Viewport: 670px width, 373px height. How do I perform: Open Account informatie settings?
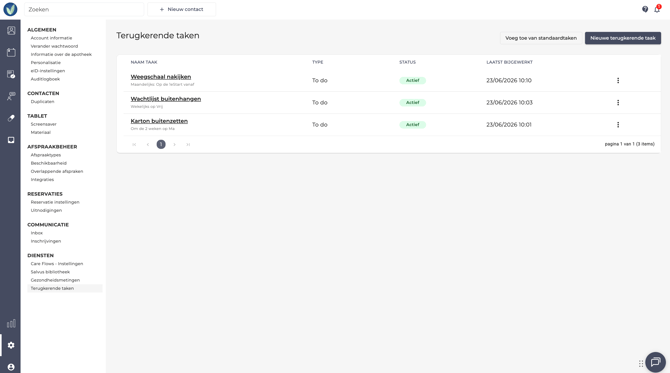coord(51,38)
